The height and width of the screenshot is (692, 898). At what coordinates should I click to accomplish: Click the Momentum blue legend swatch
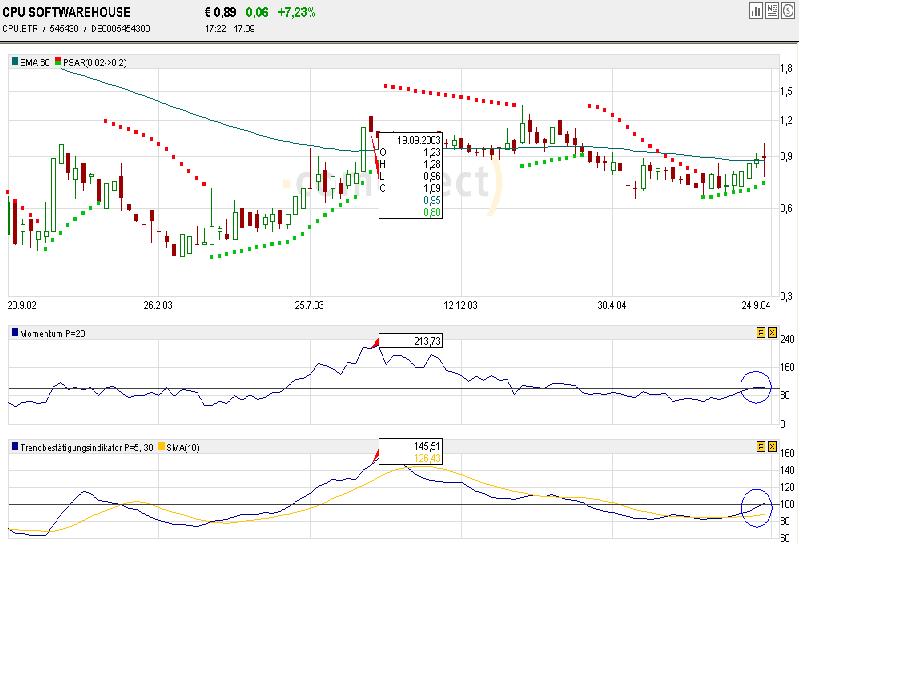tap(15, 332)
